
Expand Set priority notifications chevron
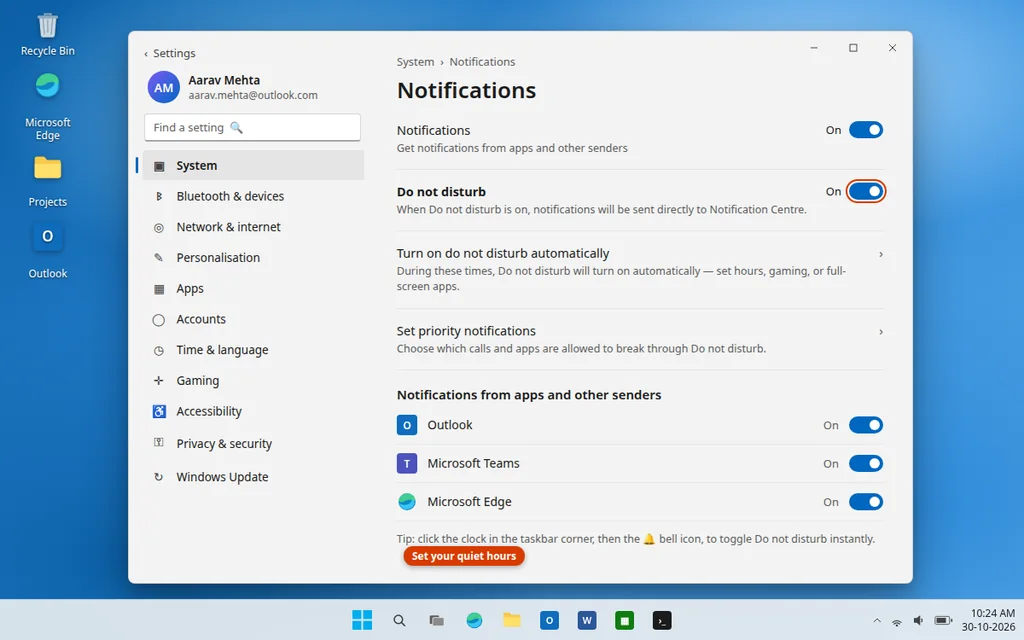(881, 332)
